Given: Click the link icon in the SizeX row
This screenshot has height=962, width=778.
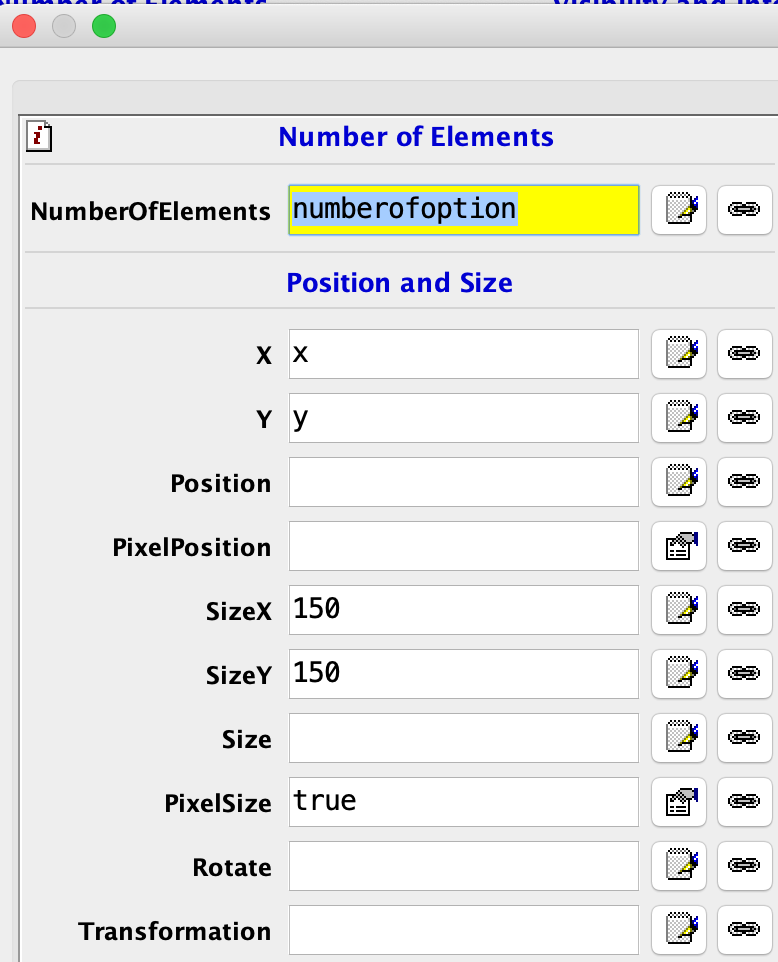Looking at the screenshot, I should pos(744,610).
